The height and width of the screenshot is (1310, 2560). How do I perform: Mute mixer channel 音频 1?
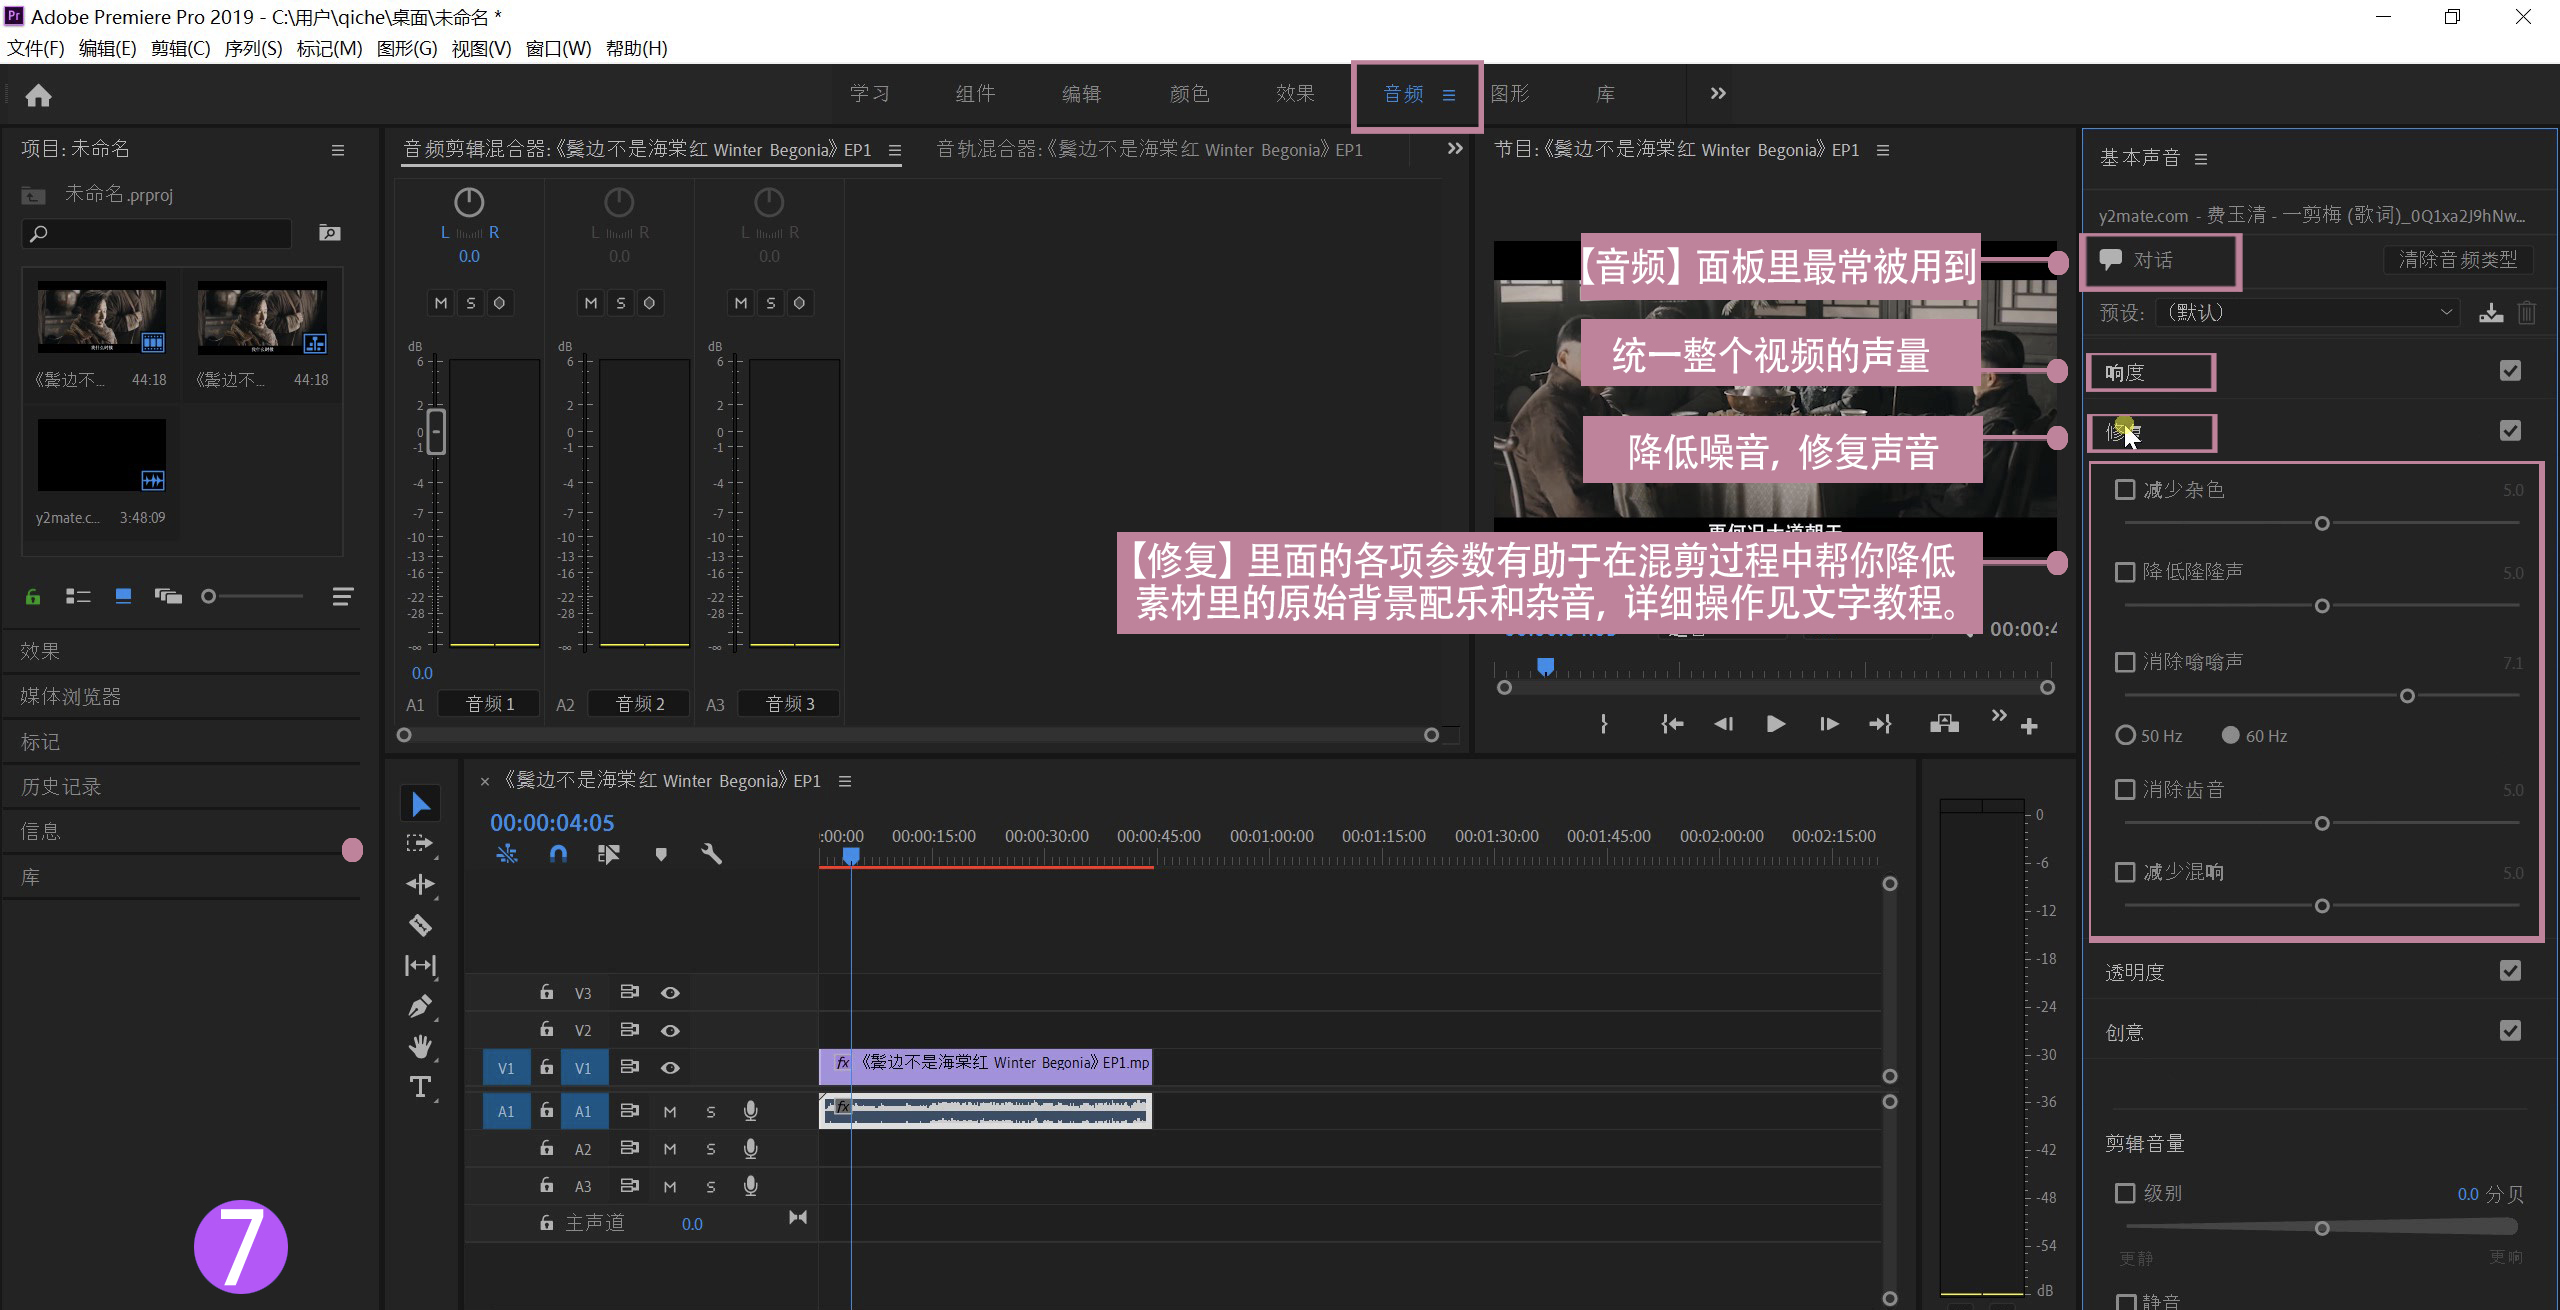440,302
